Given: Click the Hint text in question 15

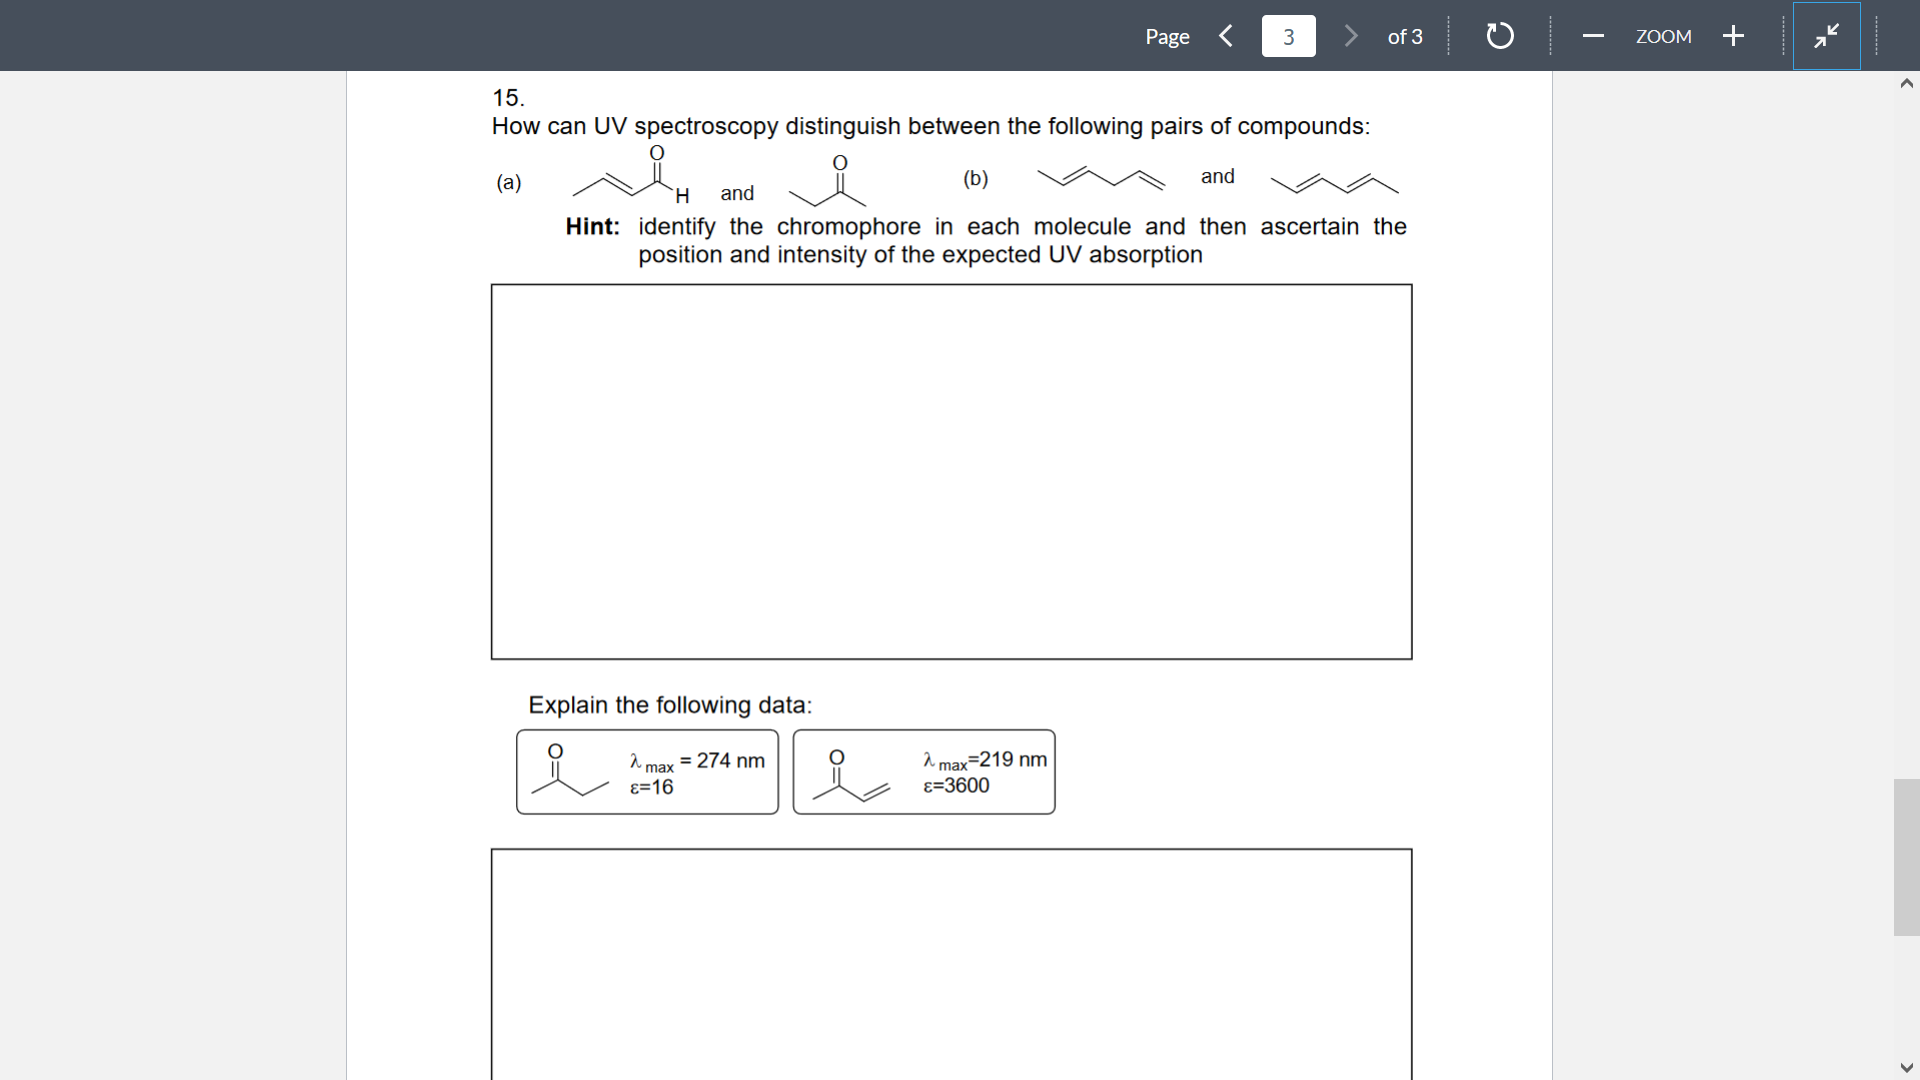Looking at the screenshot, I should point(591,227).
